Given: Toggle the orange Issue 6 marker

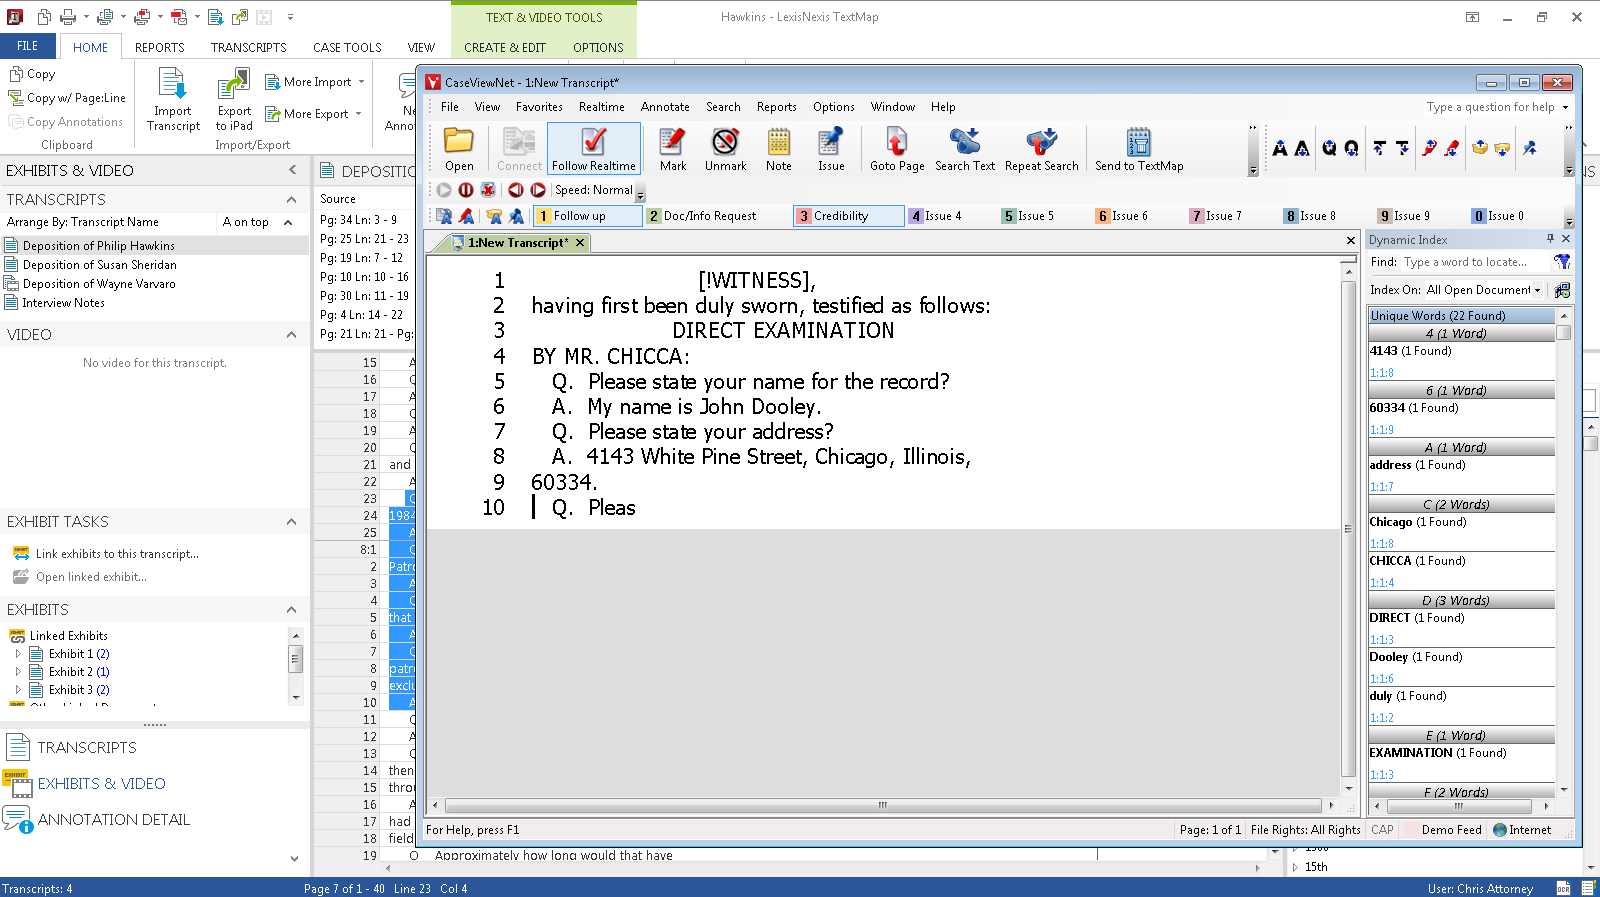Looking at the screenshot, I should coord(1122,216).
